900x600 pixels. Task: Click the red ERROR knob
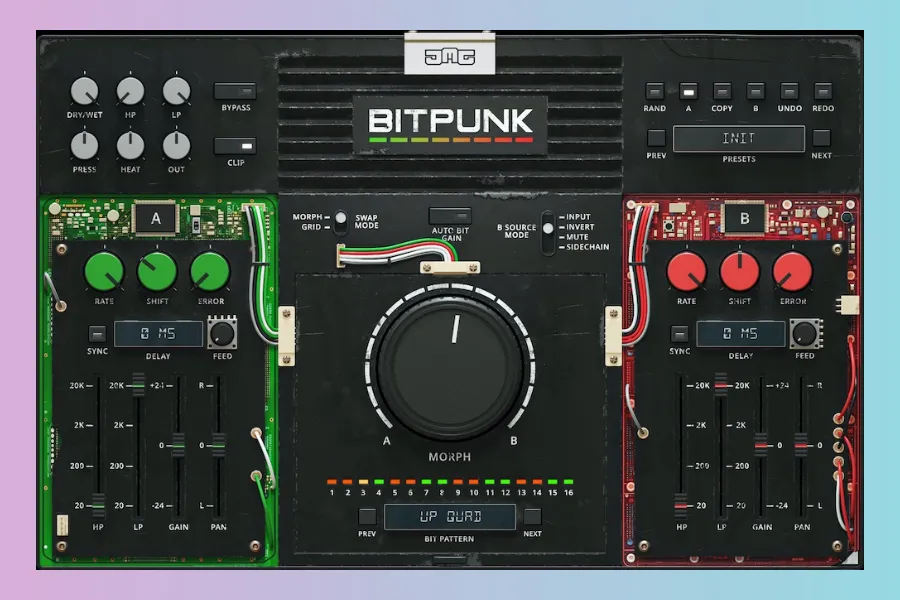(792, 271)
